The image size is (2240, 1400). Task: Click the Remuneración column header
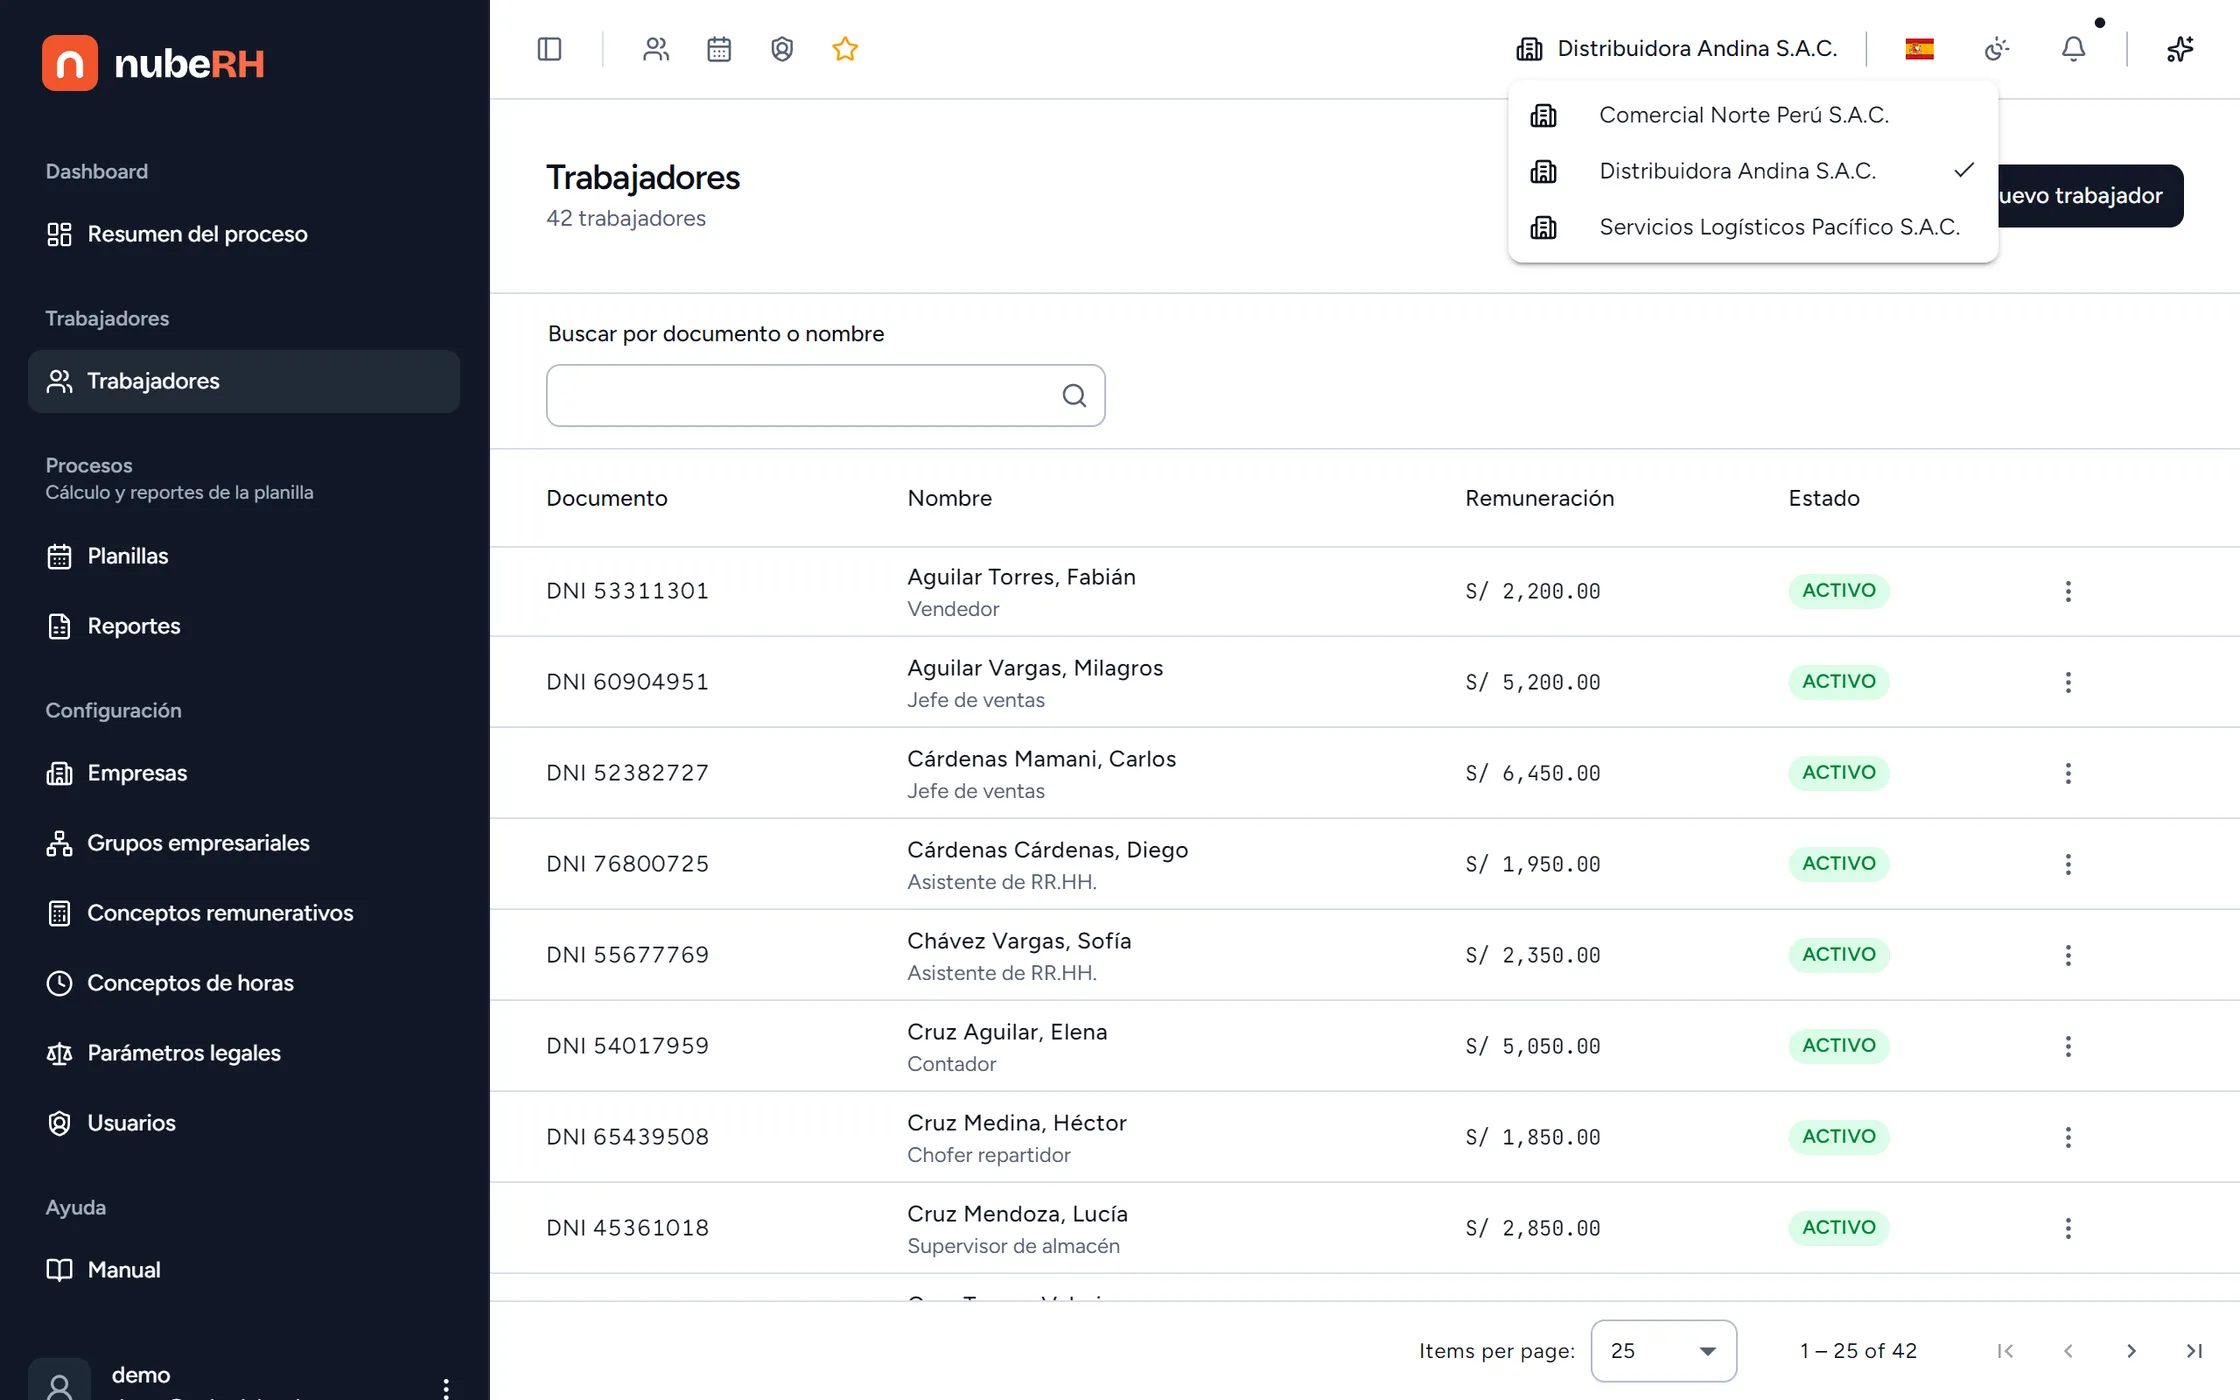pos(1539,498)
